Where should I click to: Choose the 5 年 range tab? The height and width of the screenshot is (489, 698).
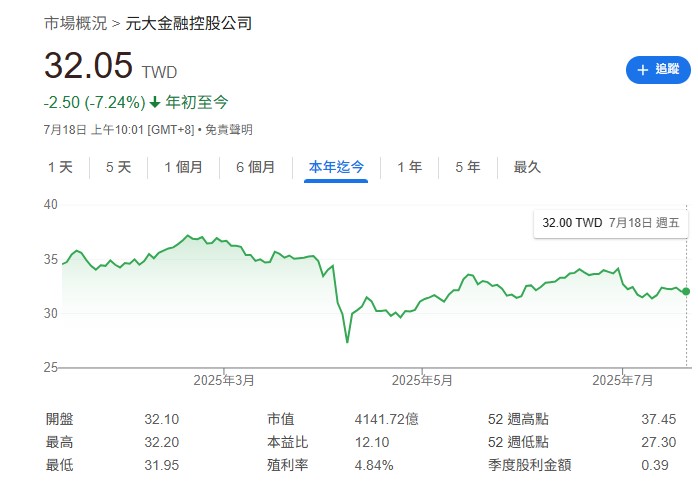(468, 167)
